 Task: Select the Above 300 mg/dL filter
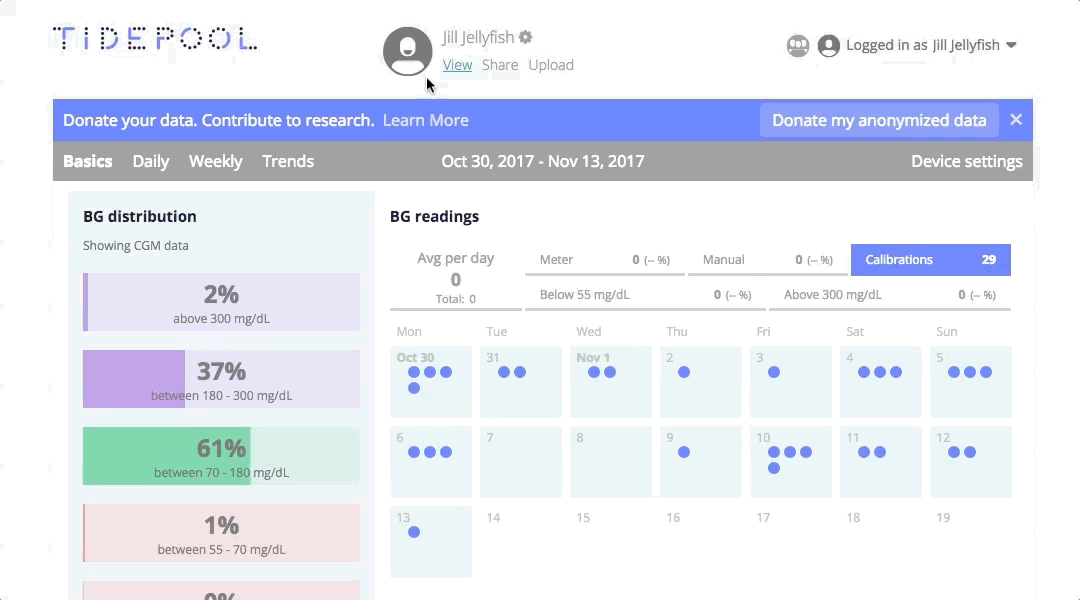click(x=890, y=295)
